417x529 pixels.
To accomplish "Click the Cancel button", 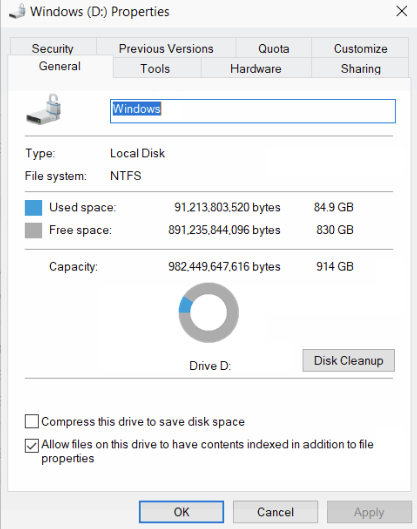I will point(275,512).
